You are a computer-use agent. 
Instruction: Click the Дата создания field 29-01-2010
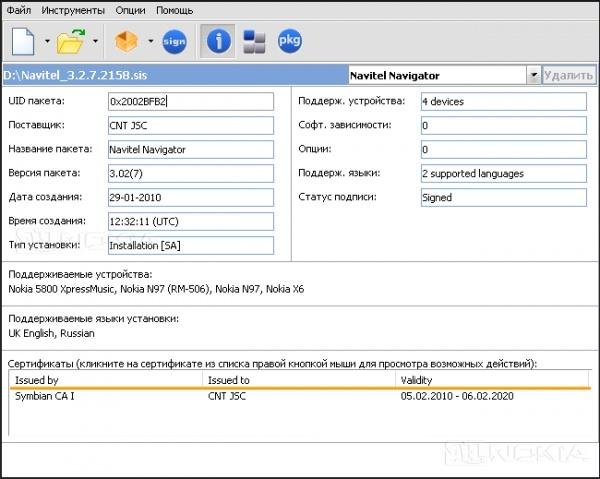coord(191,197)
